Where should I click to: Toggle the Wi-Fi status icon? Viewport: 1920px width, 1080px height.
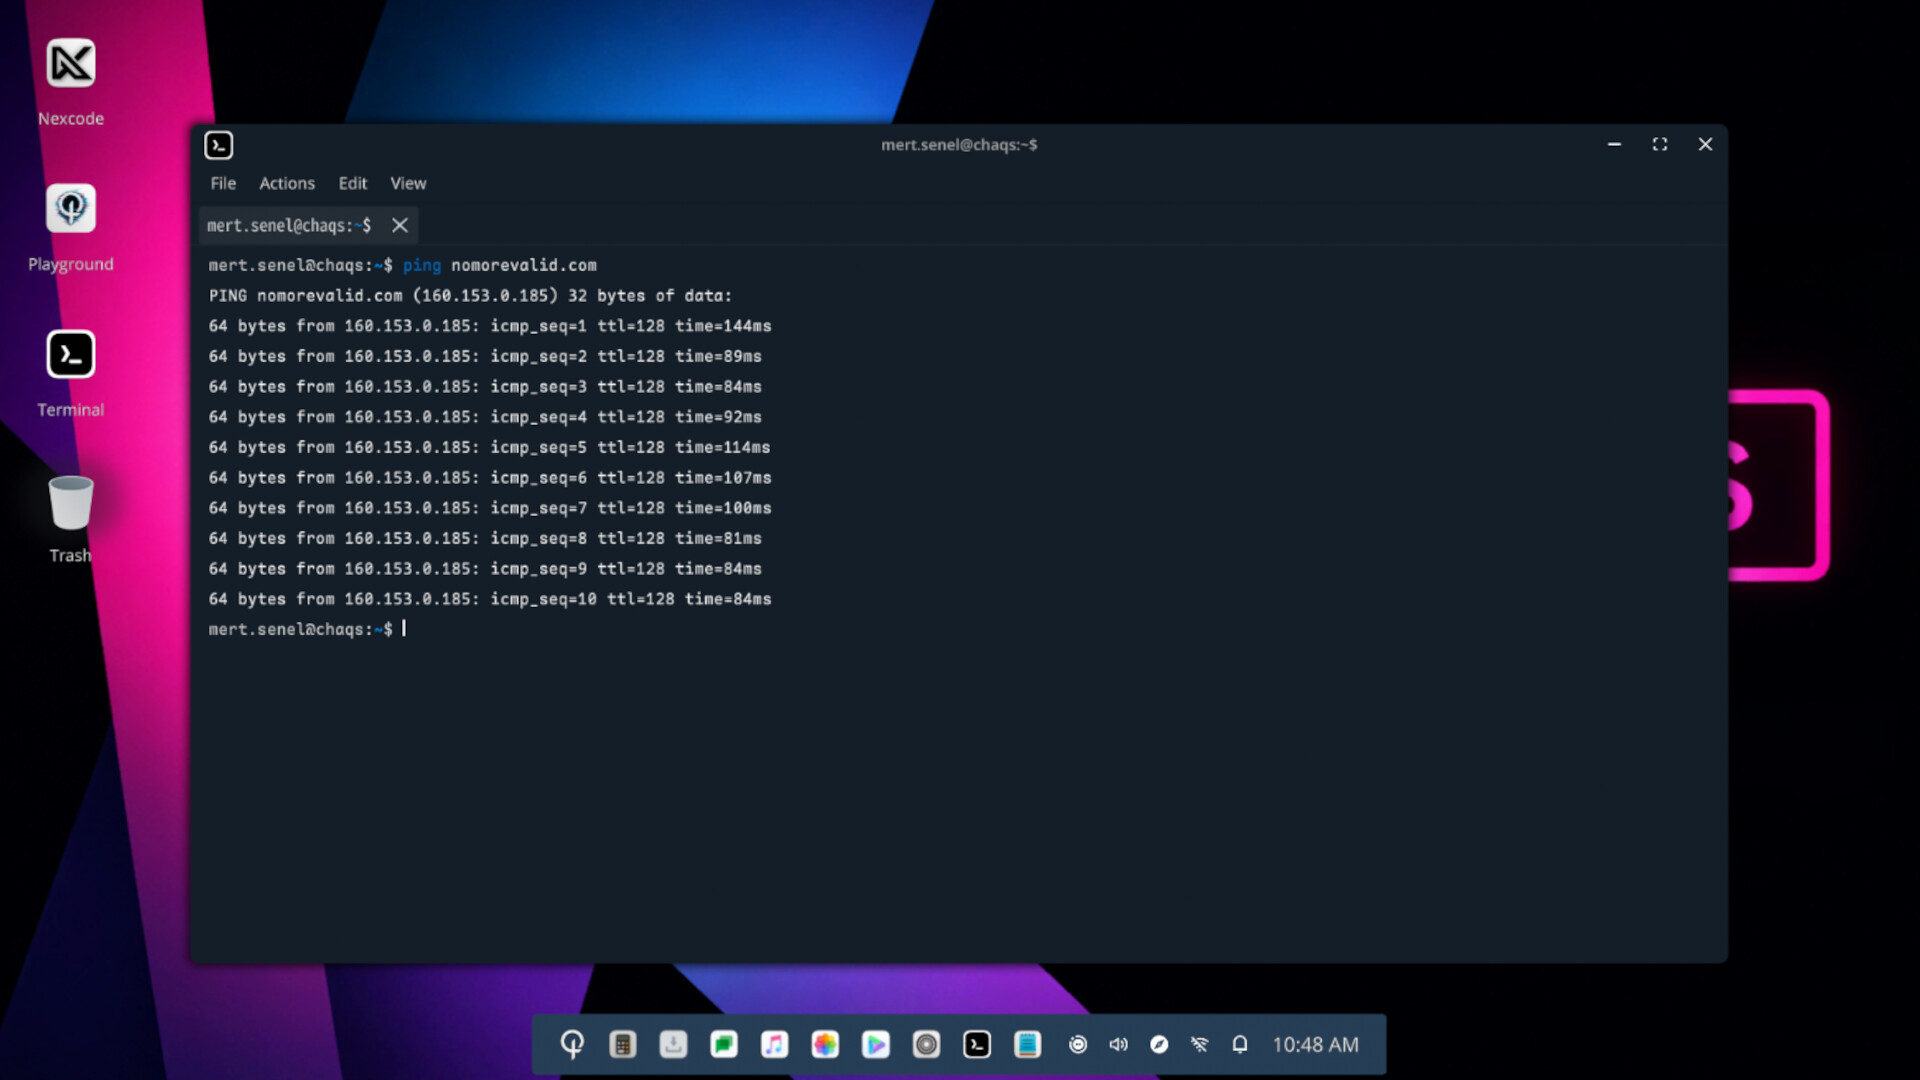(x=1200, y=1044)
